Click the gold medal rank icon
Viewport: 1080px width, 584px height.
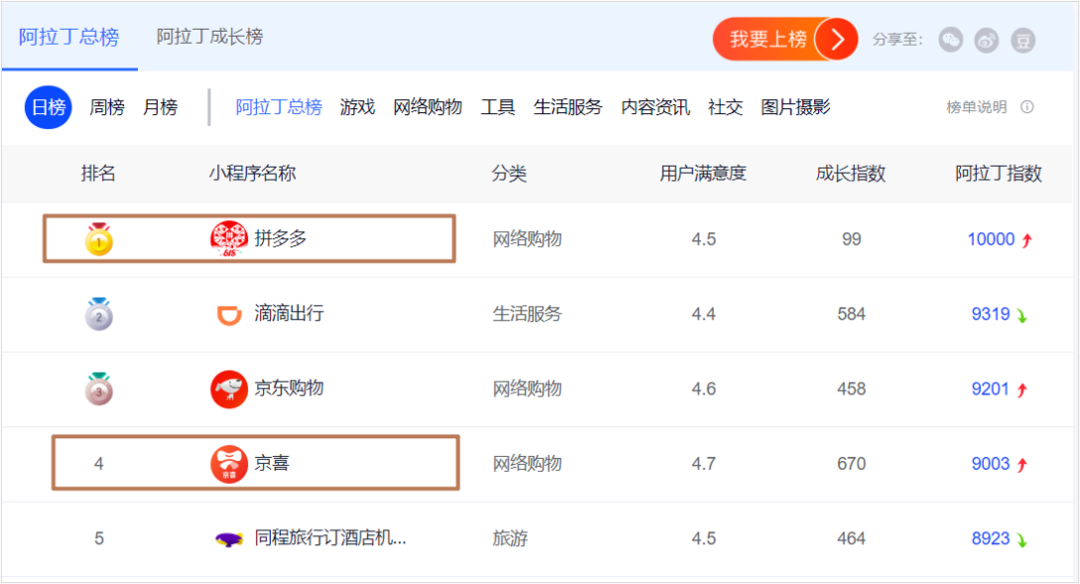[x=98, y=239]
